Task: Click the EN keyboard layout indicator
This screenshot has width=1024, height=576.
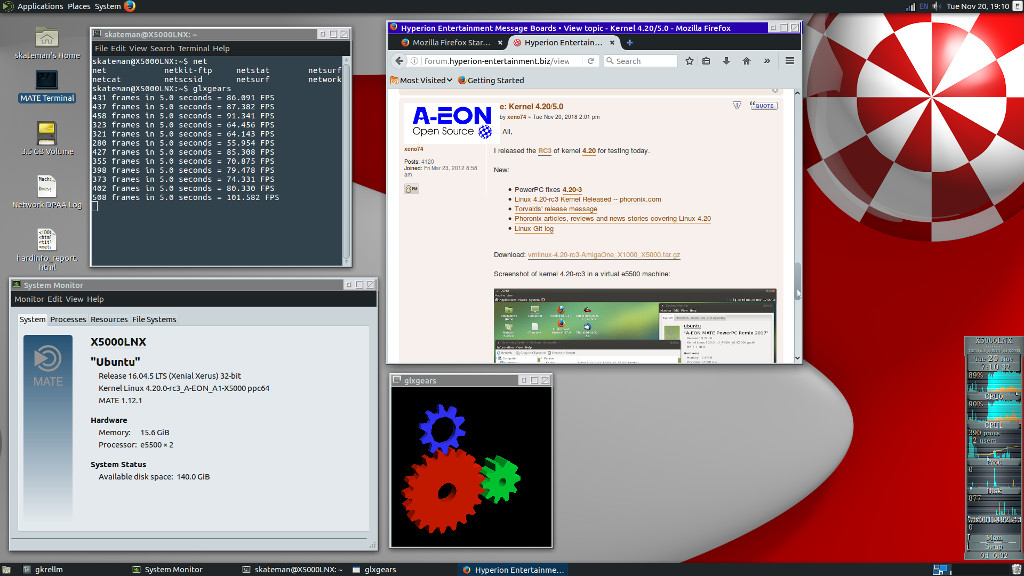Action: [923, 7]
